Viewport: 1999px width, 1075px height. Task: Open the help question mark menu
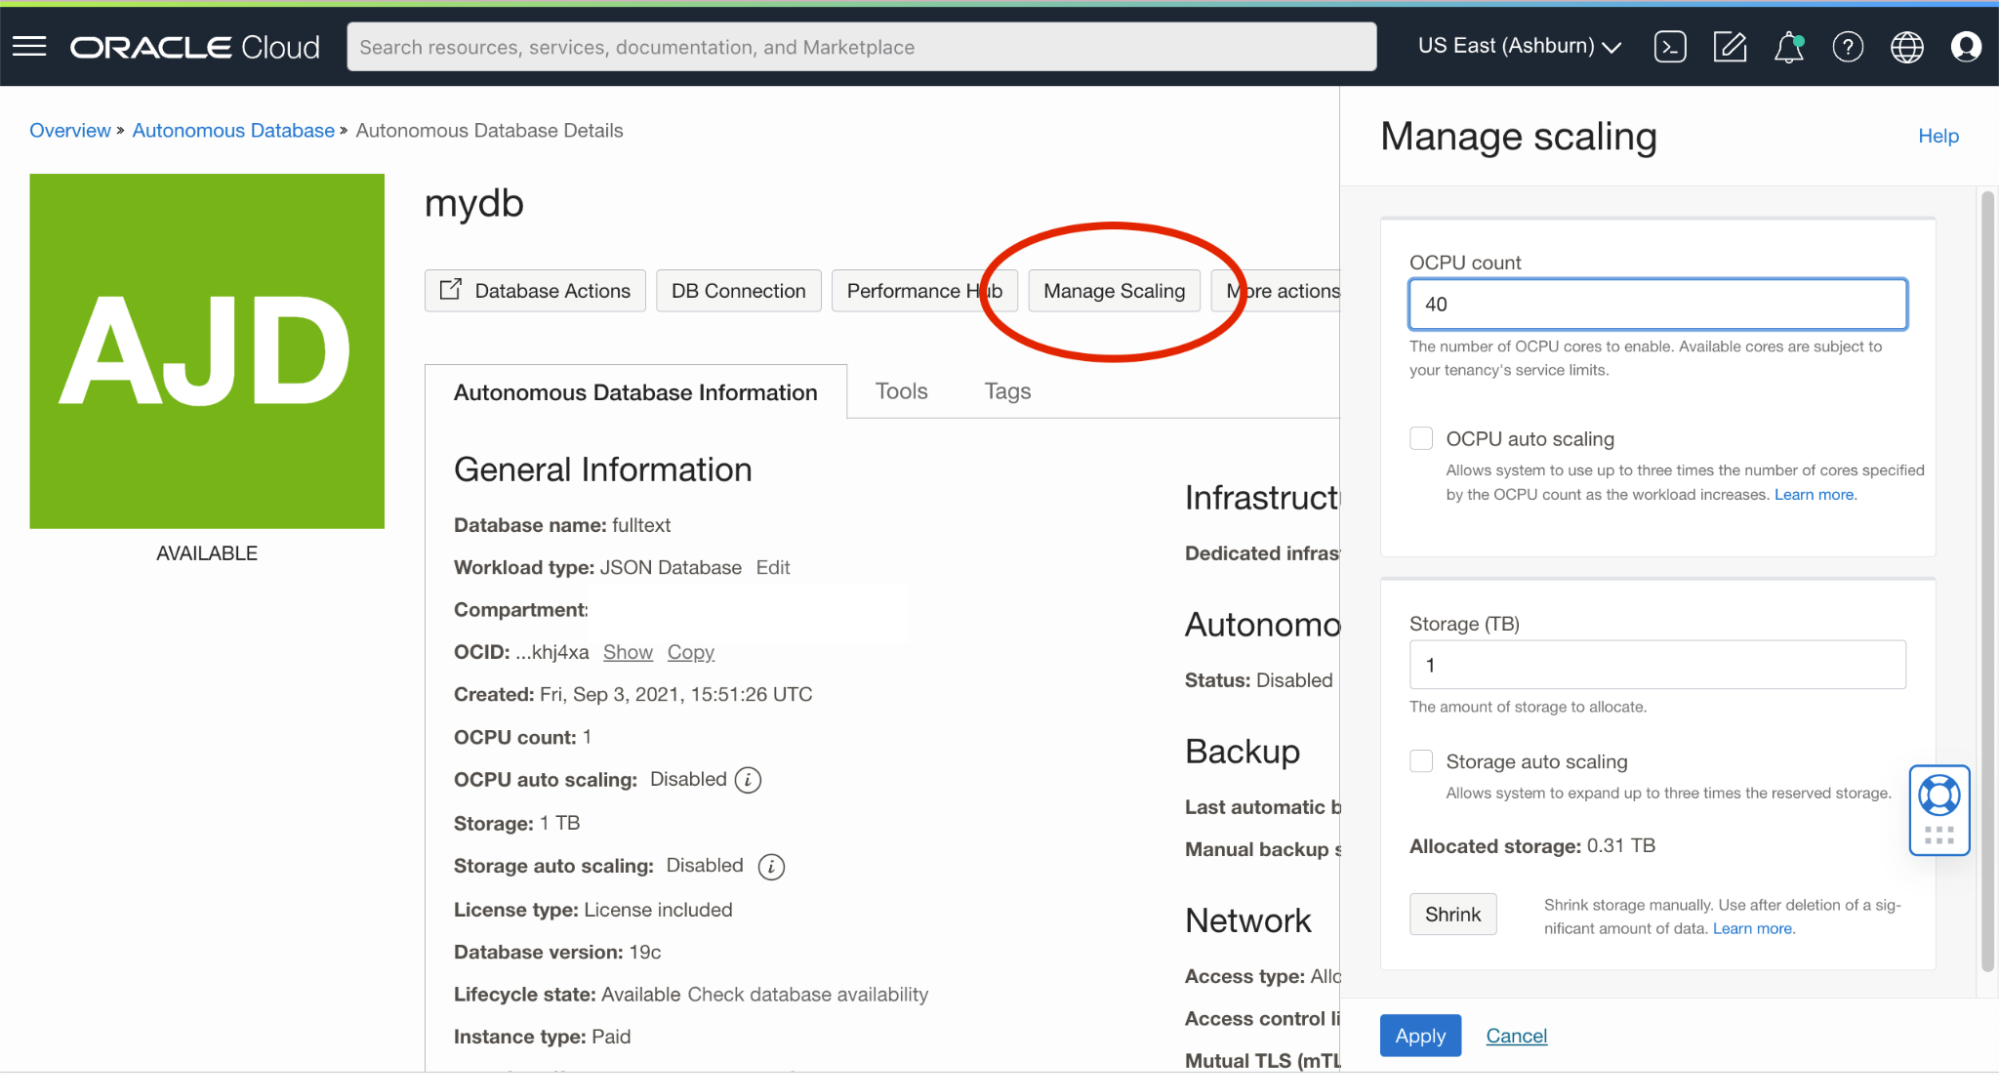click(1849, 46)
